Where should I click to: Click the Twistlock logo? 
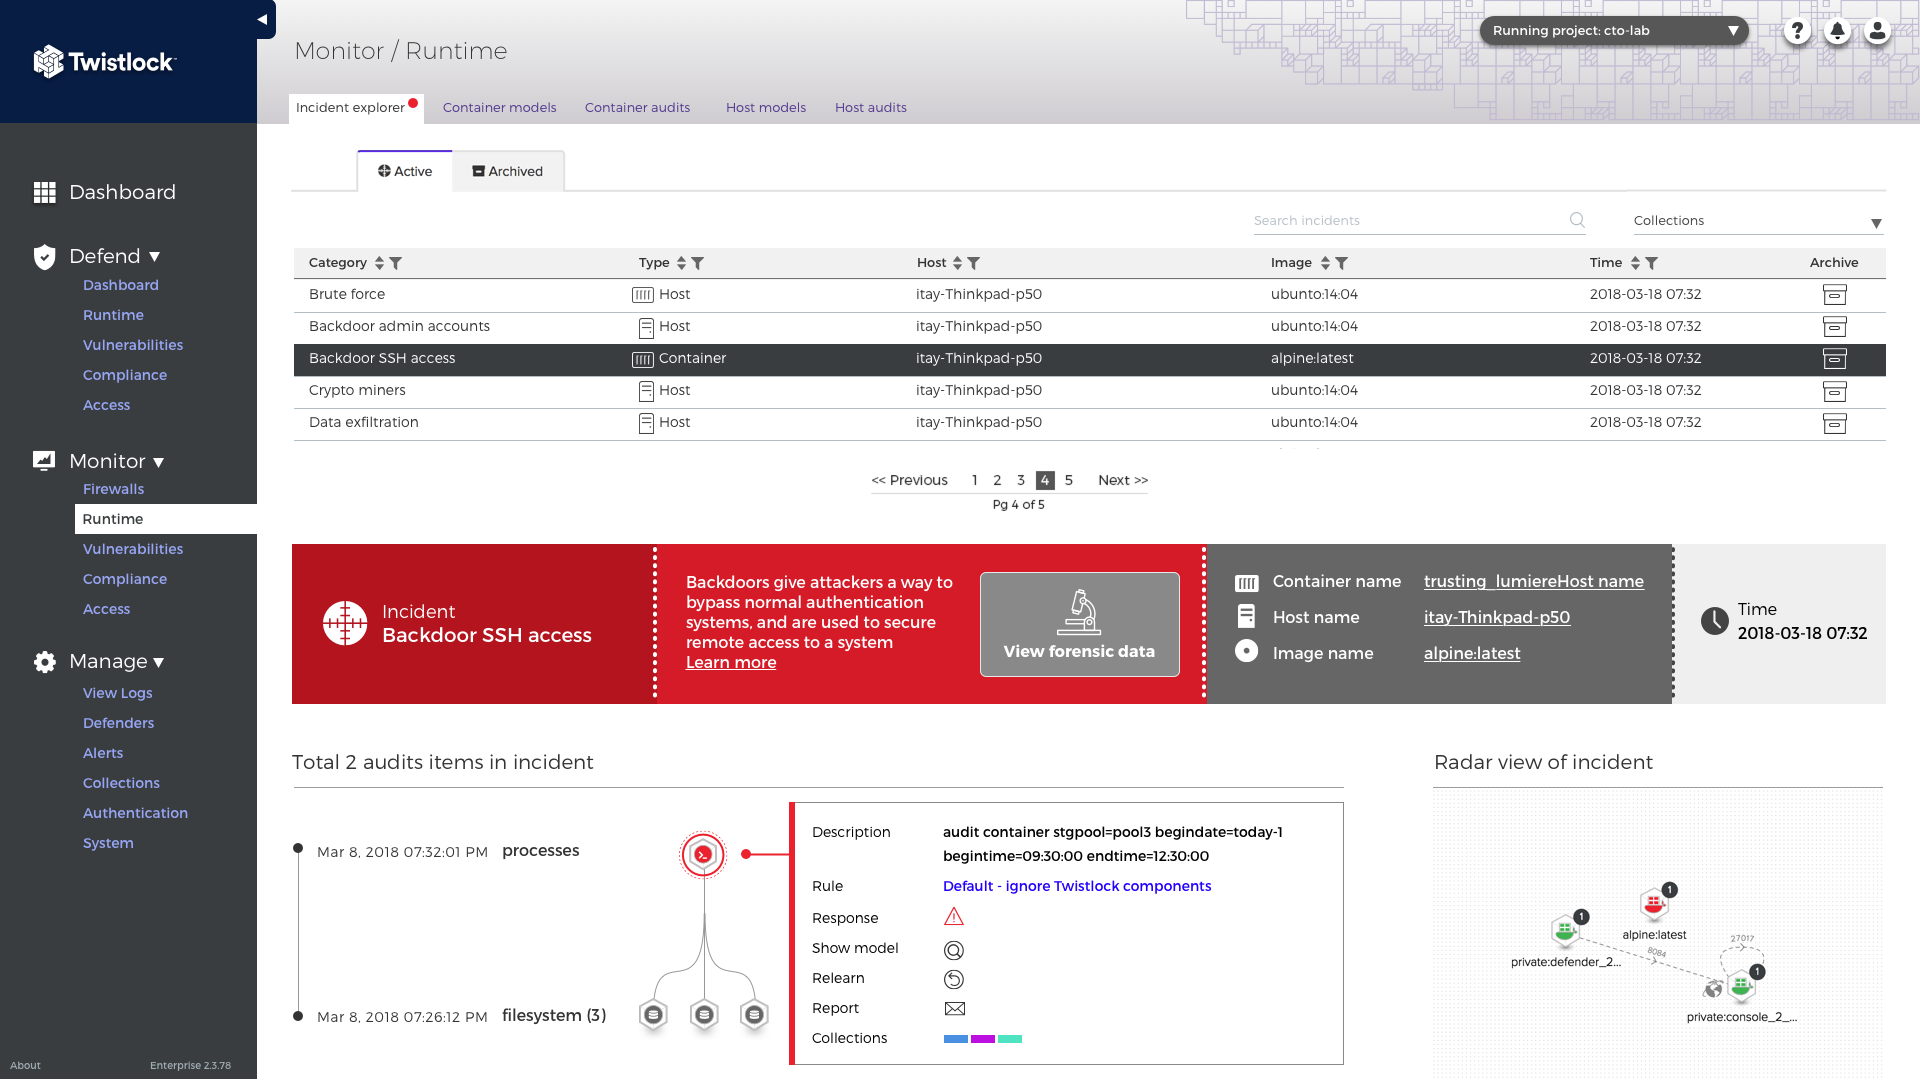click(104, 62)
